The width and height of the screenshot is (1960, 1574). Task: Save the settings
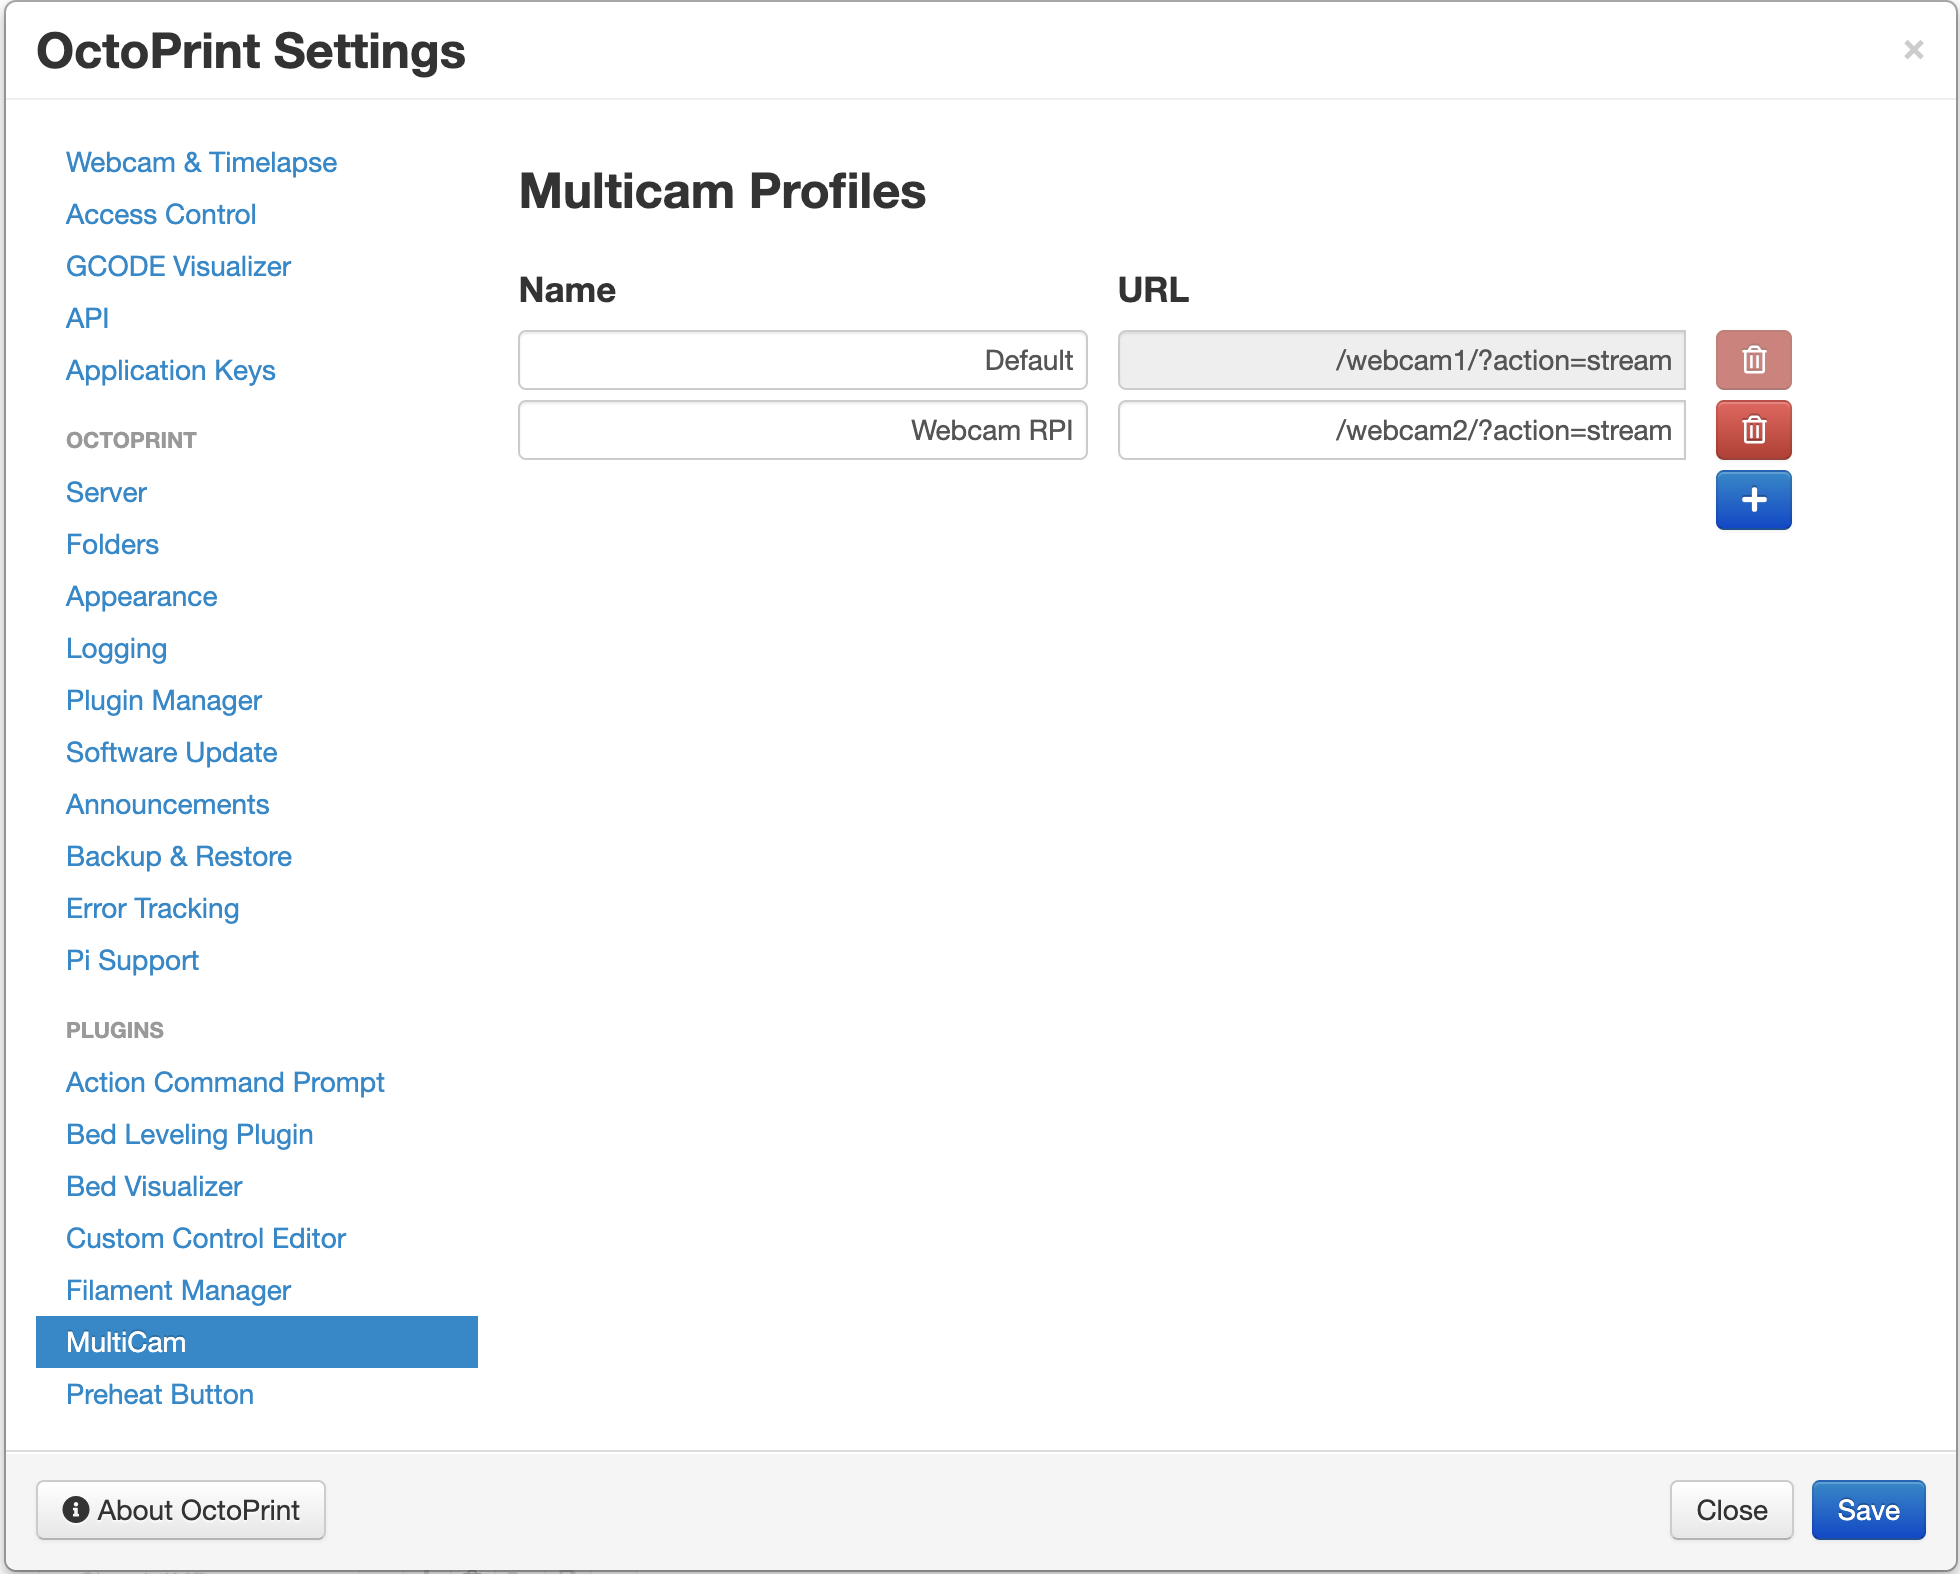coord(1868,1510)
